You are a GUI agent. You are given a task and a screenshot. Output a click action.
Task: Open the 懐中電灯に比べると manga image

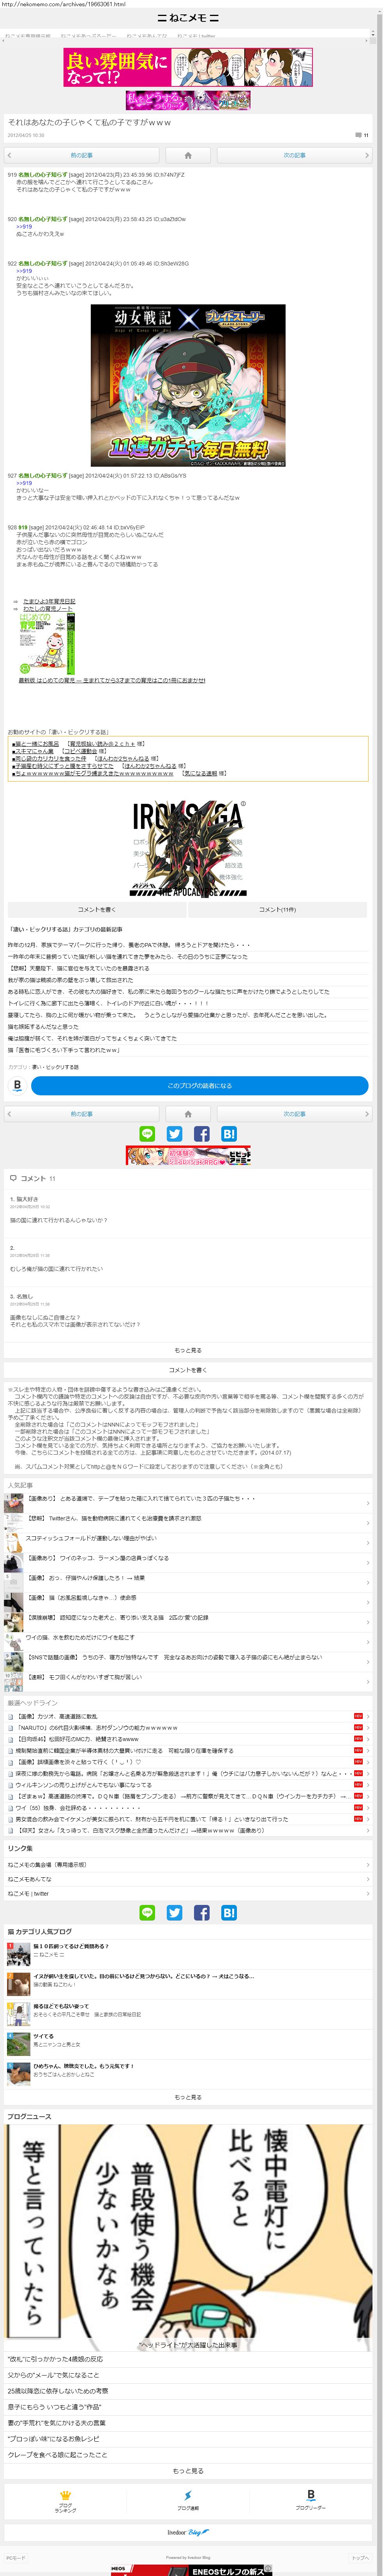pyautogui.click(x=188, y=2238)
